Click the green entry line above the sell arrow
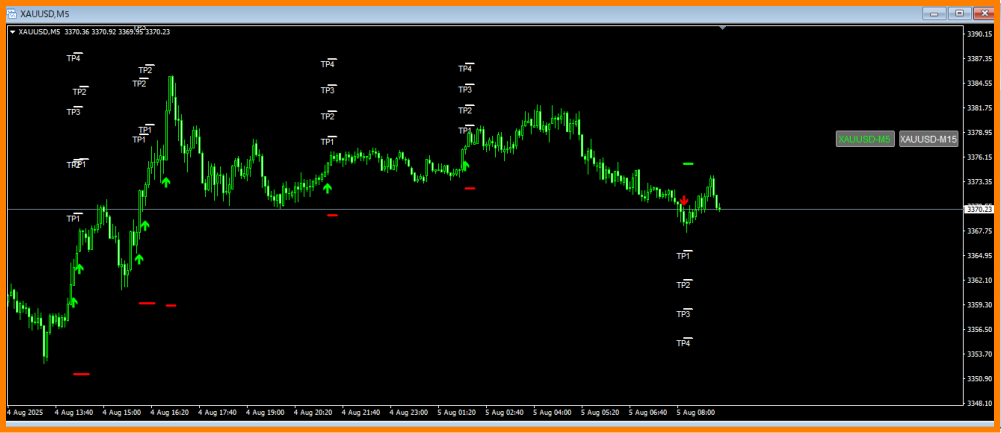 pyautogui.click(x=688, y=163)
